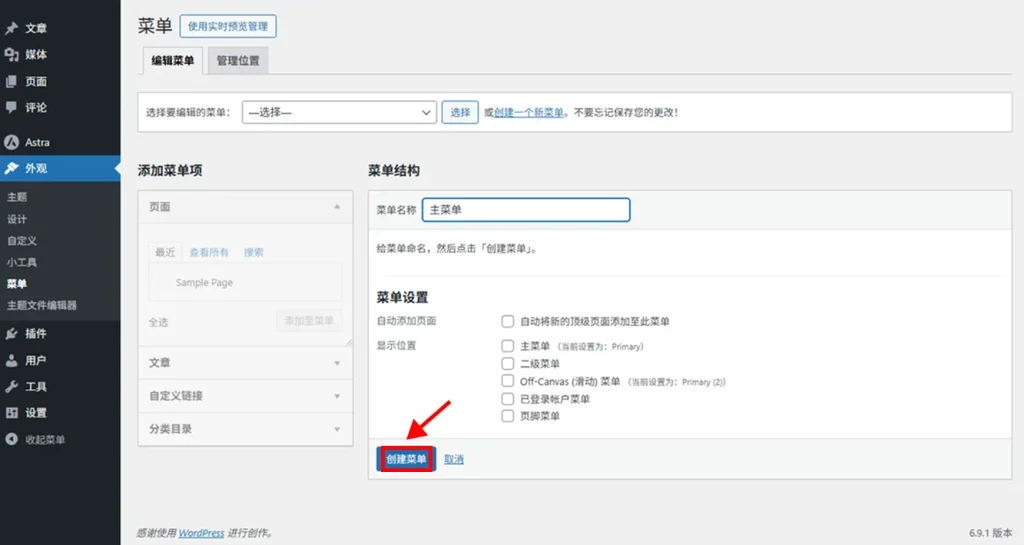
Task: Open the 评论 comments bubble icon
Action: coord(12,107)
